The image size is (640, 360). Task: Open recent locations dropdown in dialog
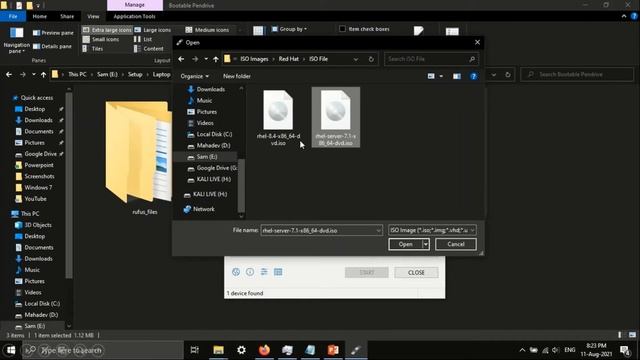pyautogui.click(x=206, y=59)
